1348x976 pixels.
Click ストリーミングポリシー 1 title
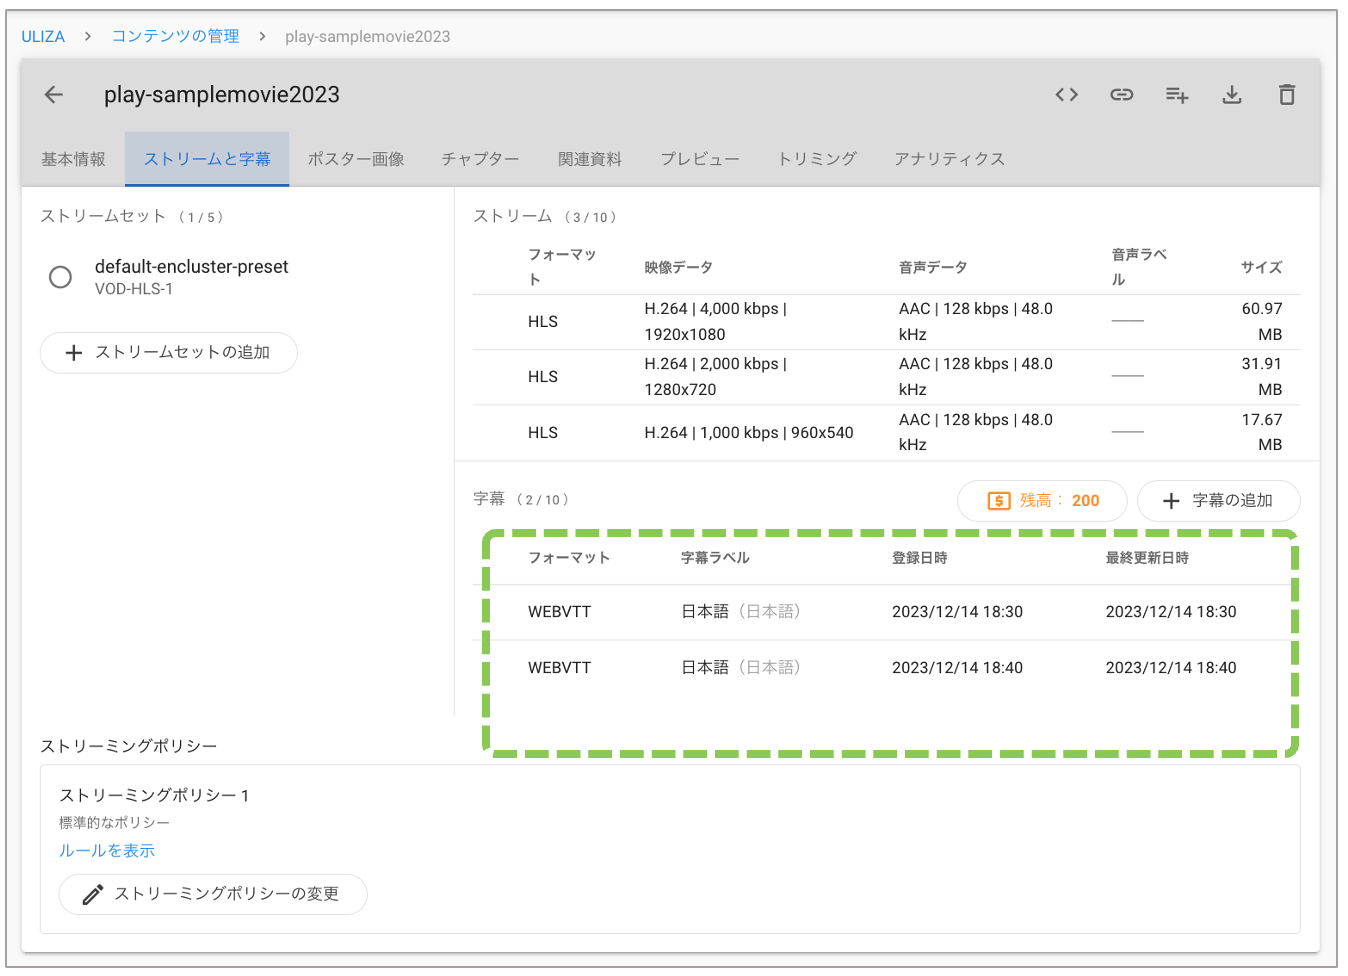point(154,796)
